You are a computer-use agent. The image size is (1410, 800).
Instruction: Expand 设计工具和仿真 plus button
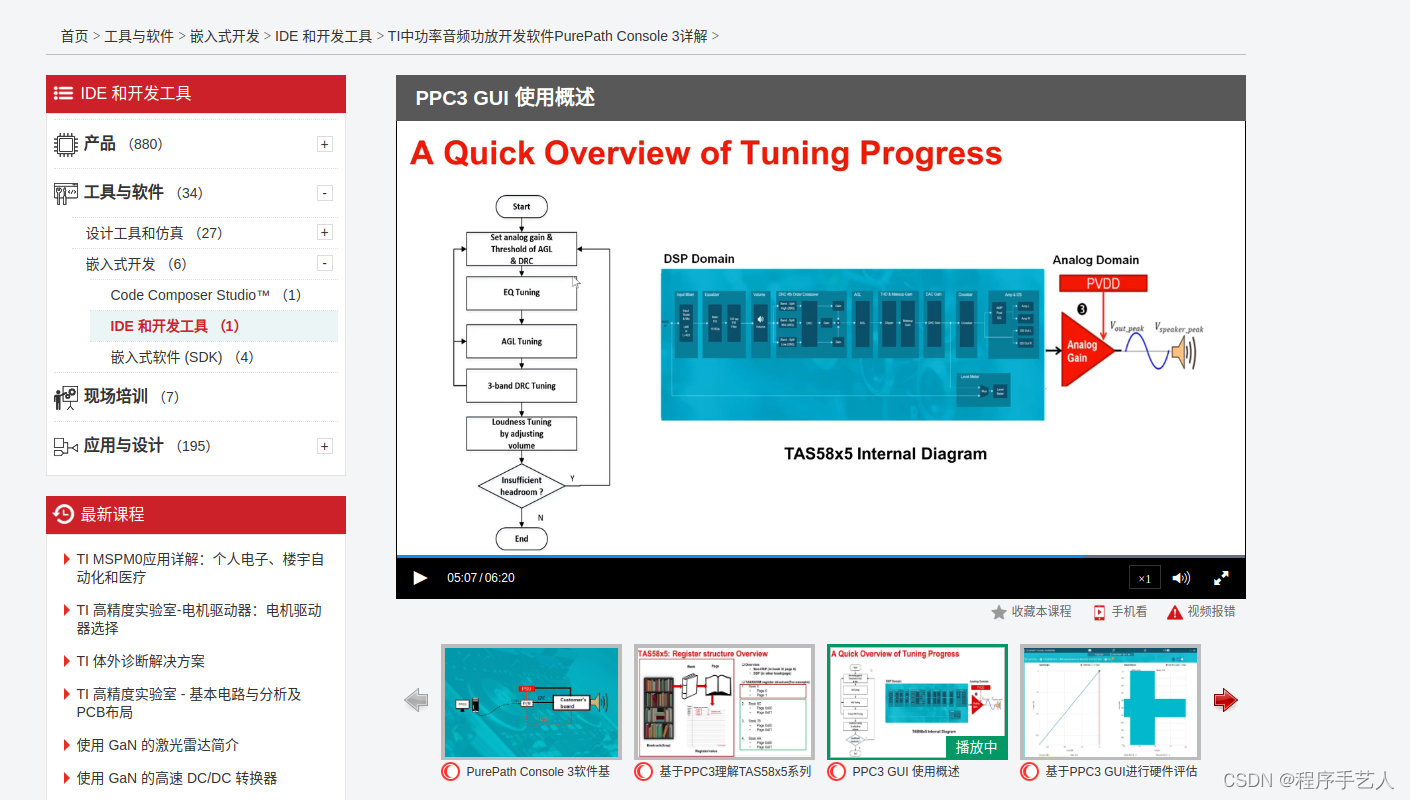pos(325,233)
